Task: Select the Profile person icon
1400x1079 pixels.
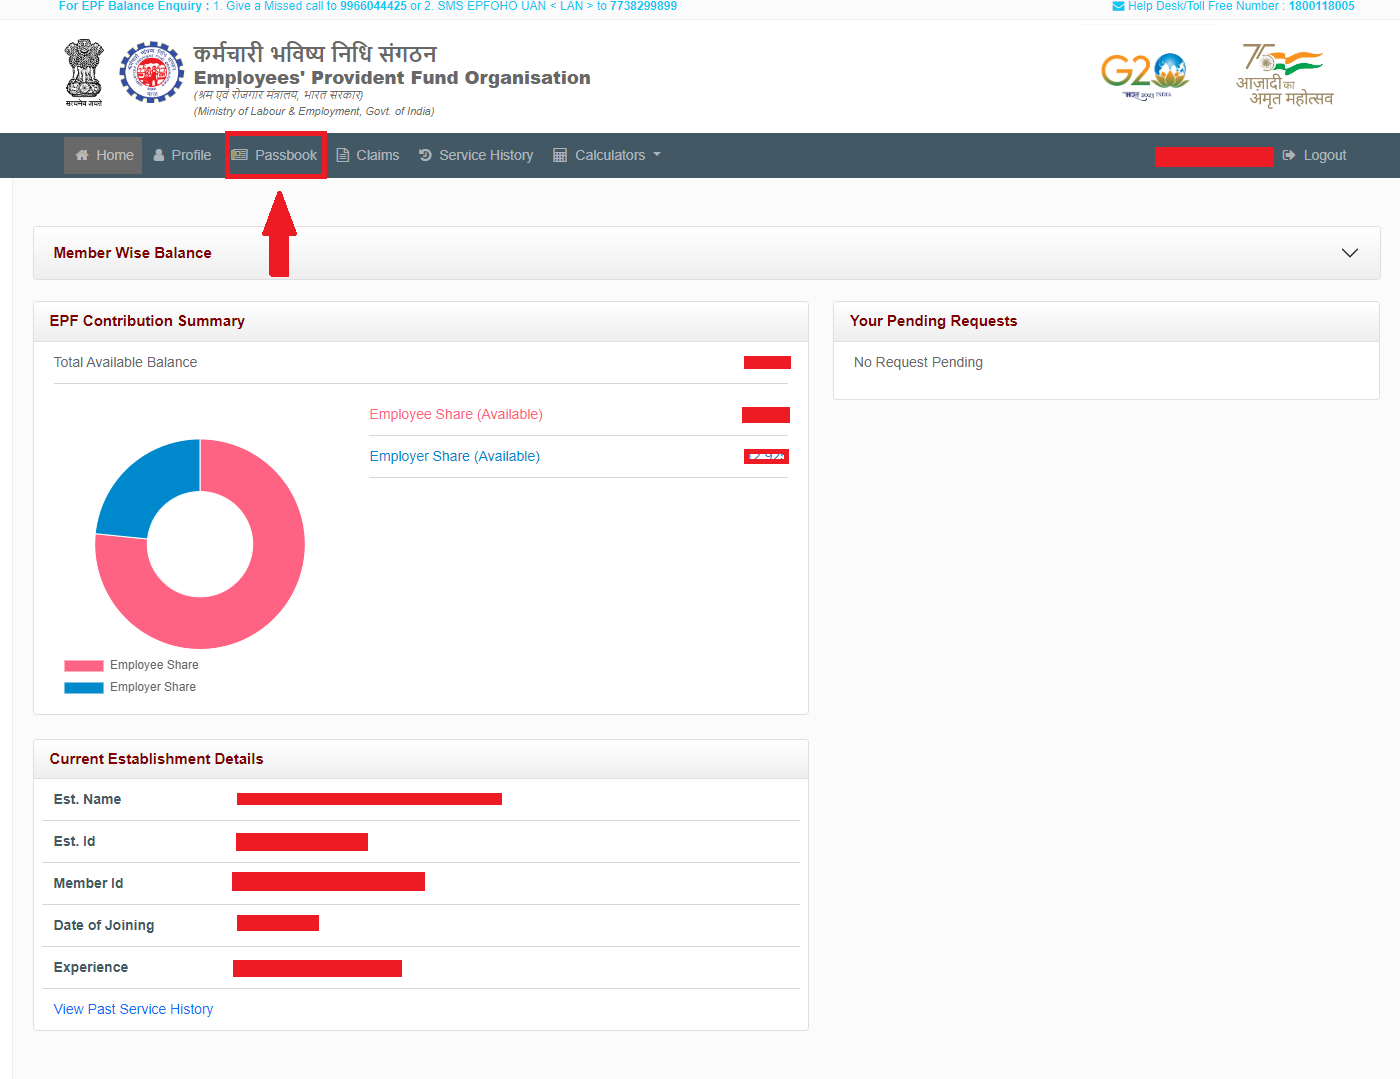Action: (x=159, y=155)
